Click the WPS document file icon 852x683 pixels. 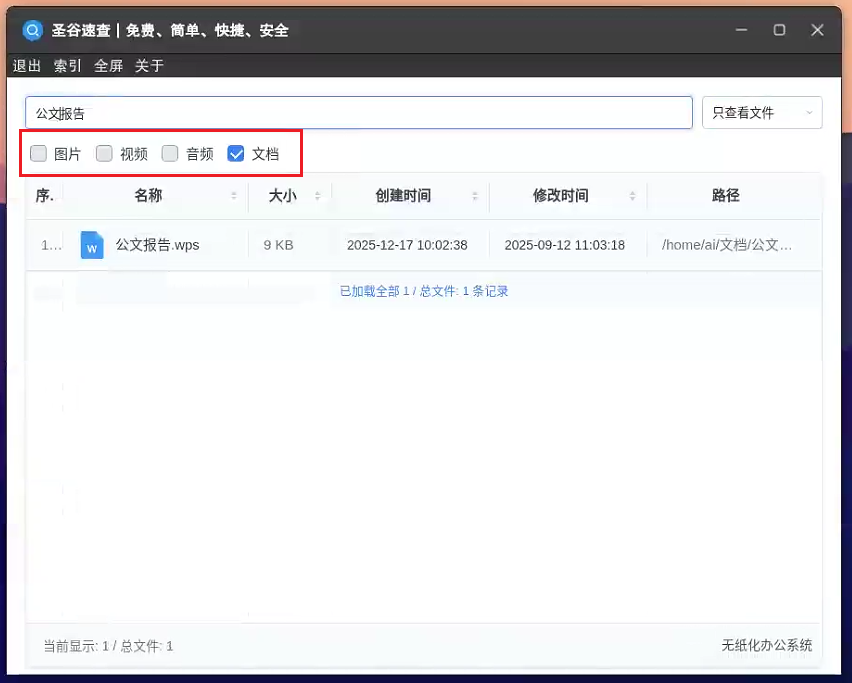coord(92,245)
